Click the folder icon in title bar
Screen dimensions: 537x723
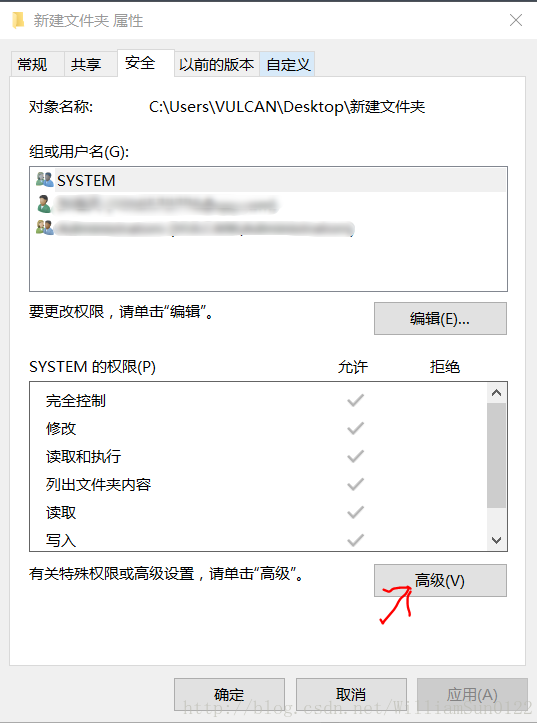click(18, 20)
